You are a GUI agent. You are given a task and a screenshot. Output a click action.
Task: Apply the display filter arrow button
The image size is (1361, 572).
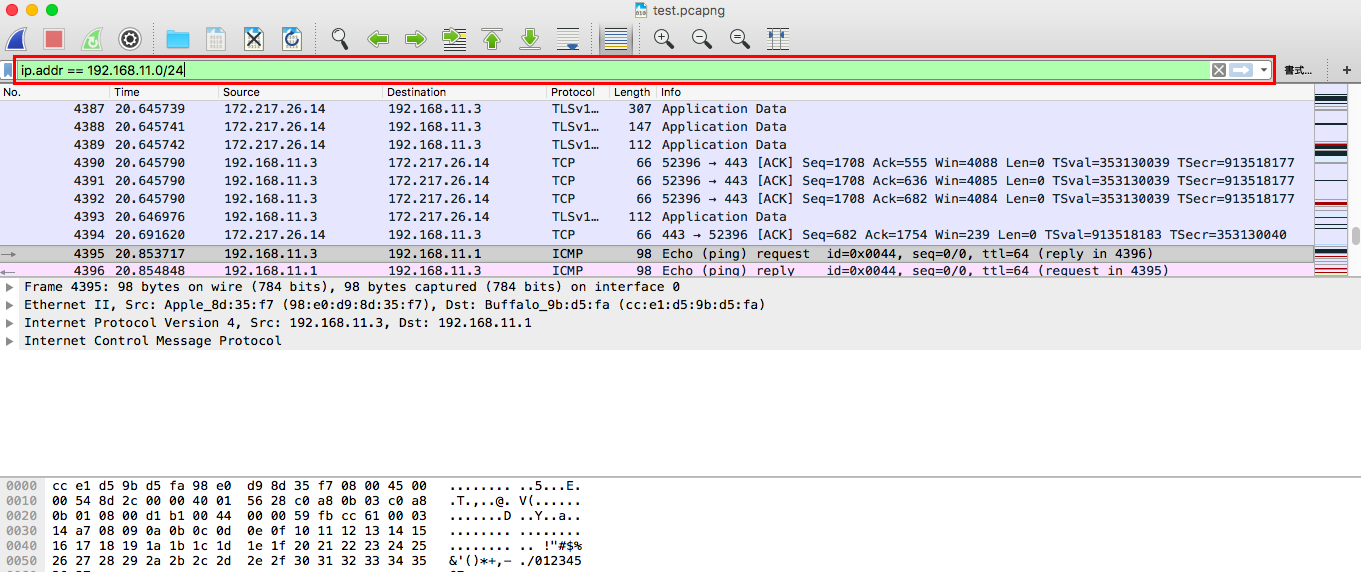click(1241, 70)
